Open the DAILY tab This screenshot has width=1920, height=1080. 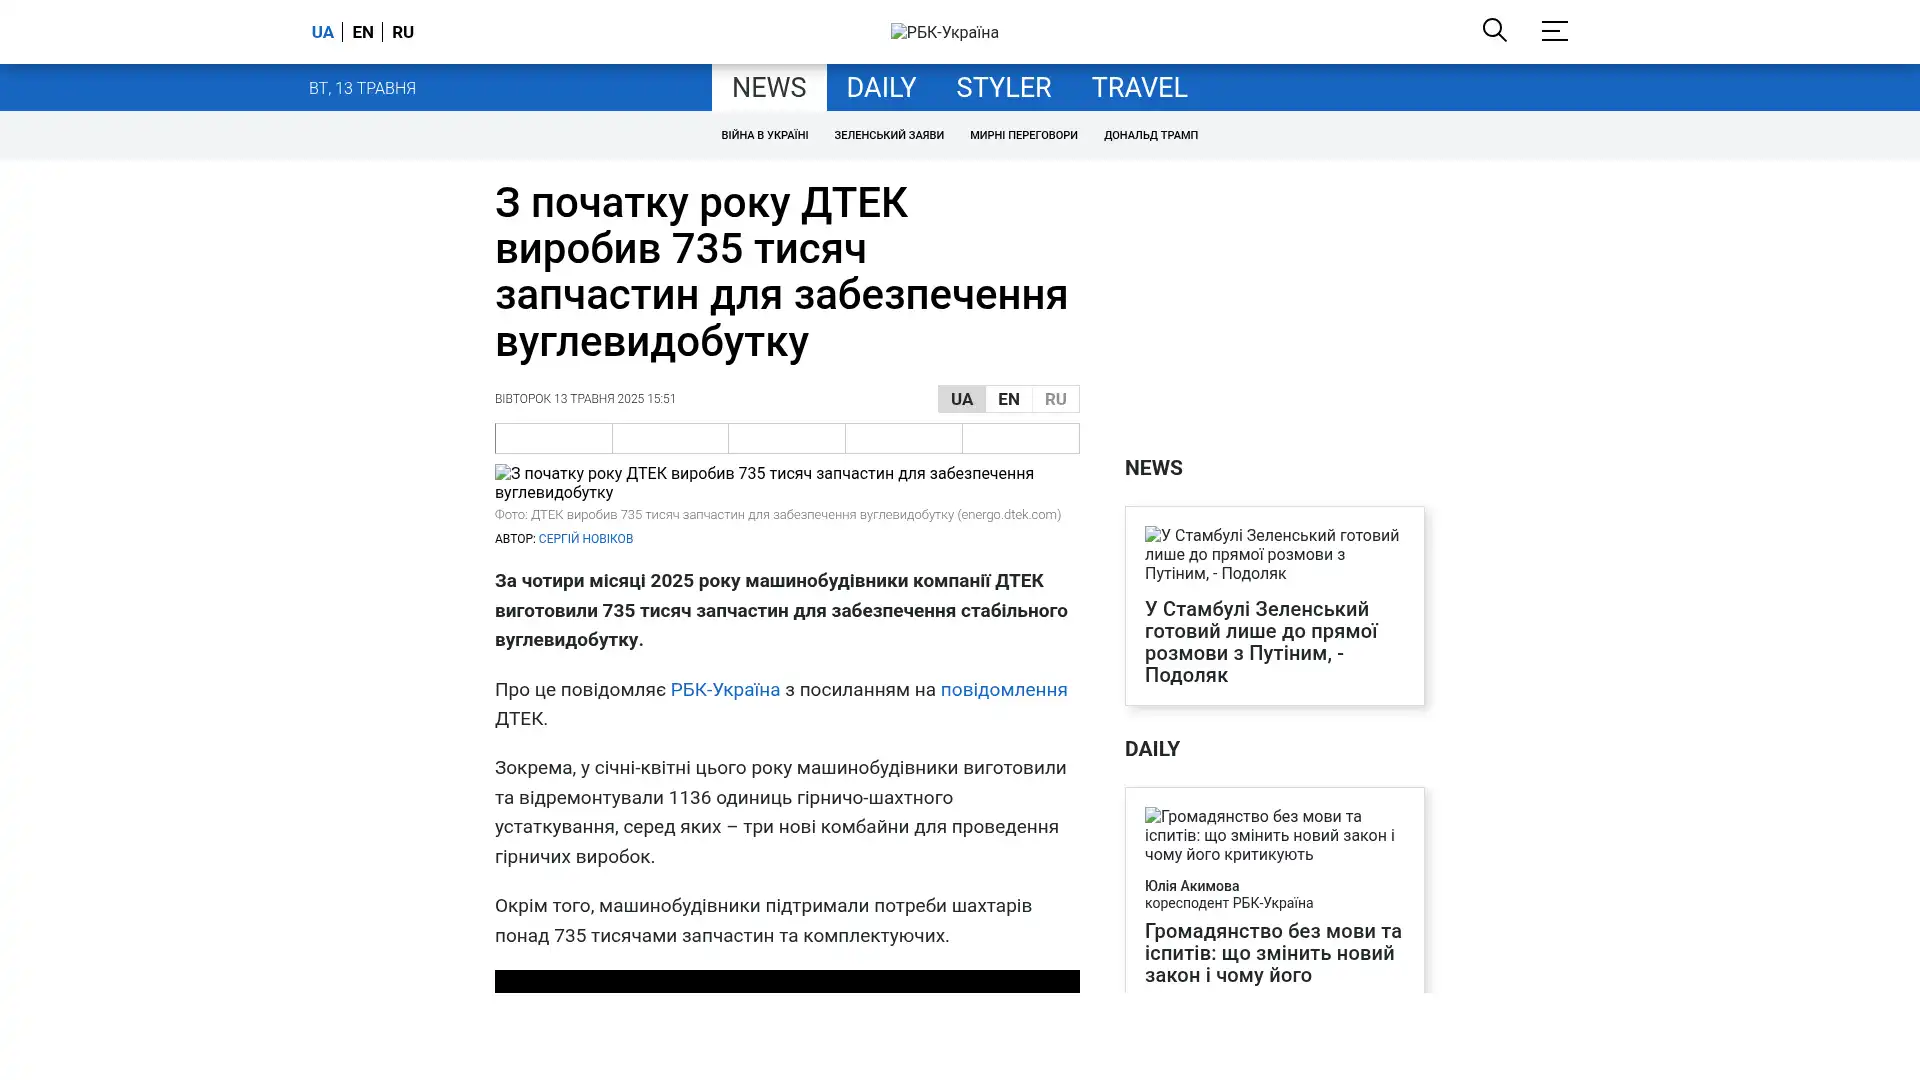[x=880, y=87]
